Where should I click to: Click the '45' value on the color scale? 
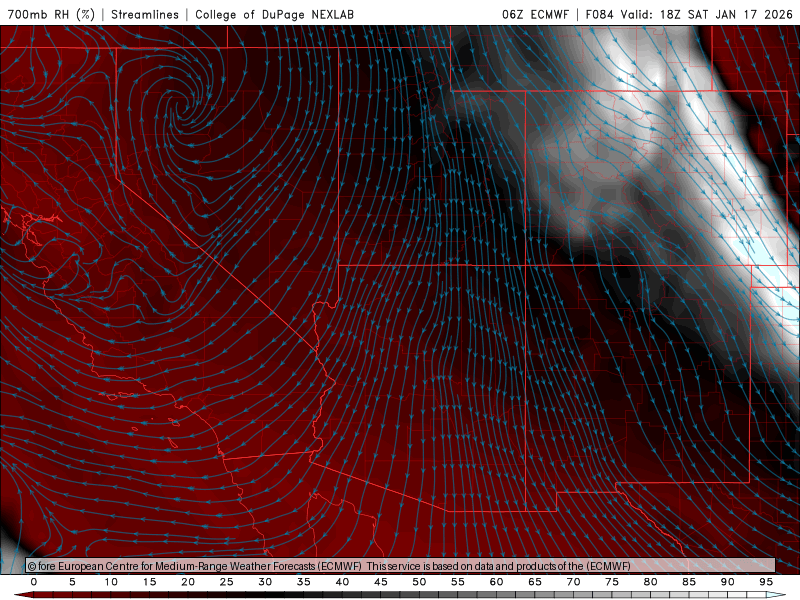(381, 582)
